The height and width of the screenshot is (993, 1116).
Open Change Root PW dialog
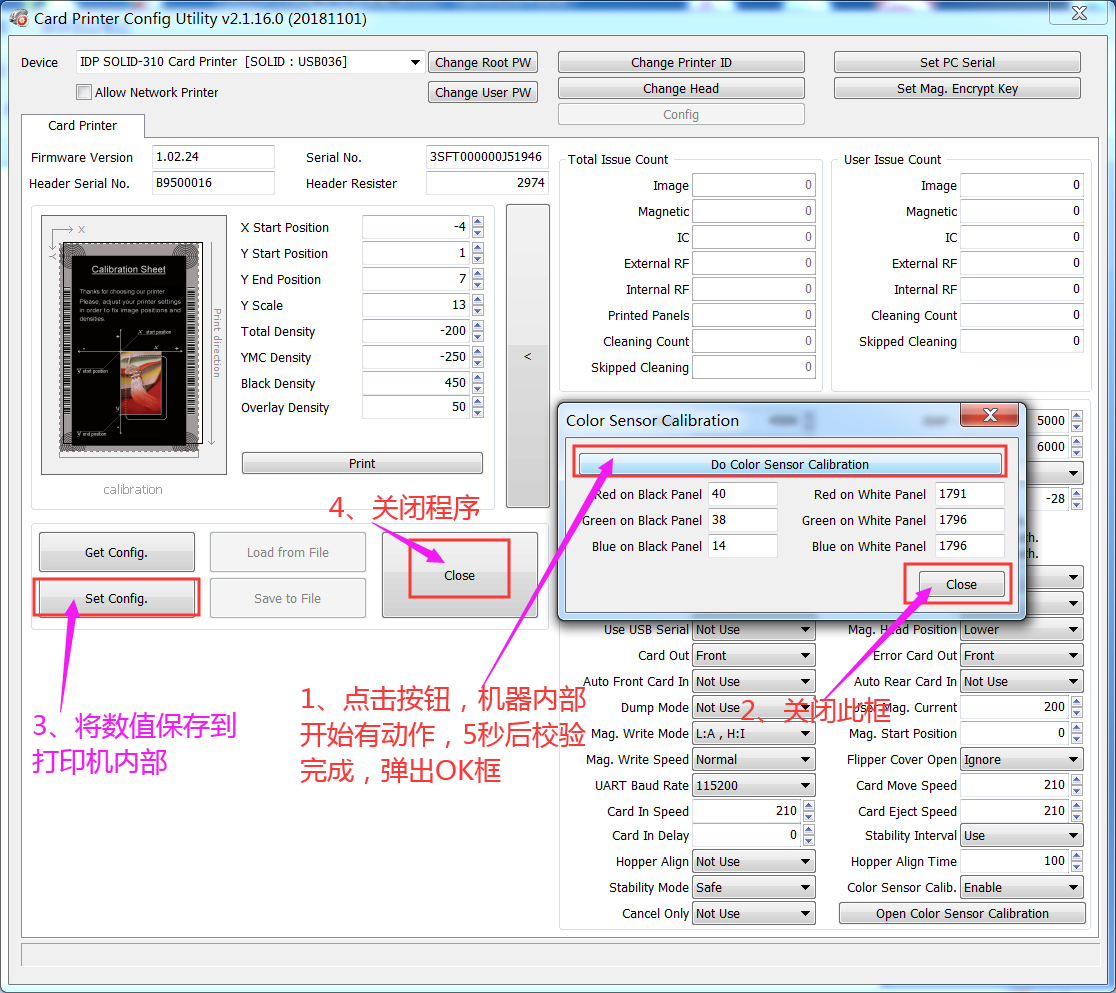point(483,62)
